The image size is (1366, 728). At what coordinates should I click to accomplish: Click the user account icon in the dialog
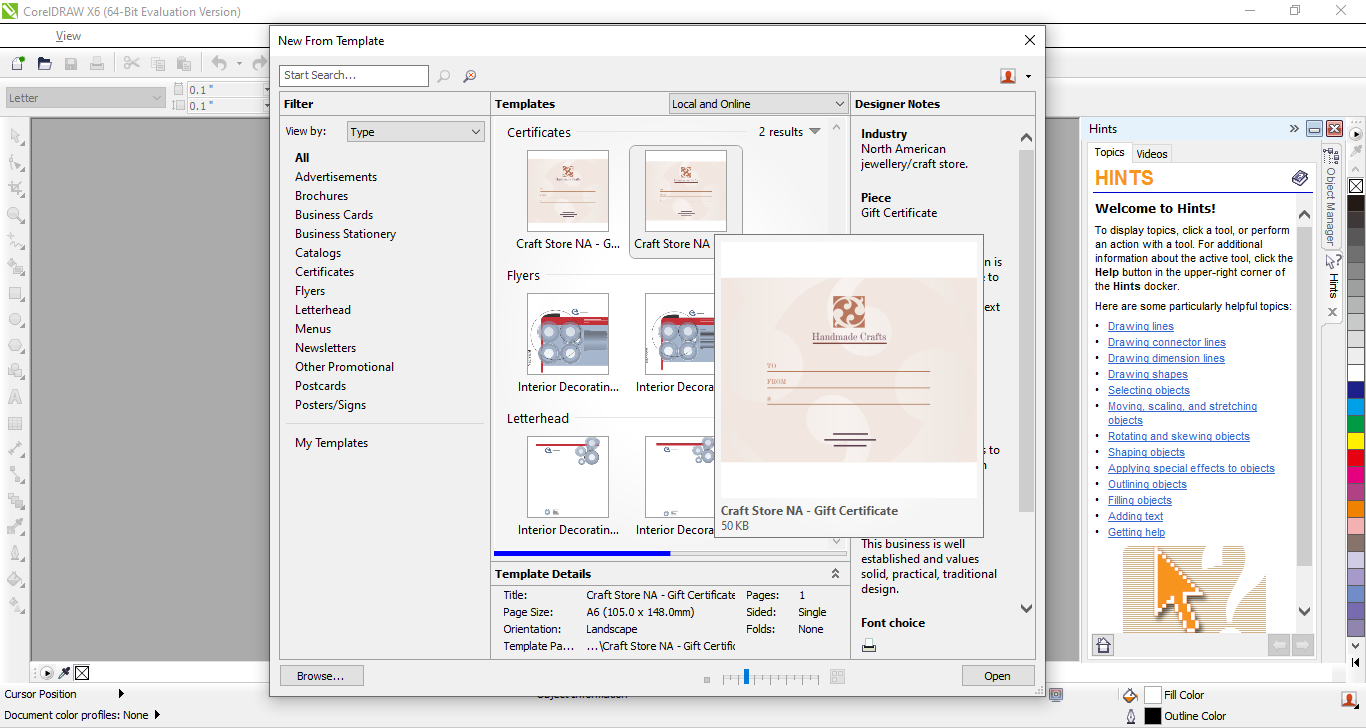pos(1008,76)
